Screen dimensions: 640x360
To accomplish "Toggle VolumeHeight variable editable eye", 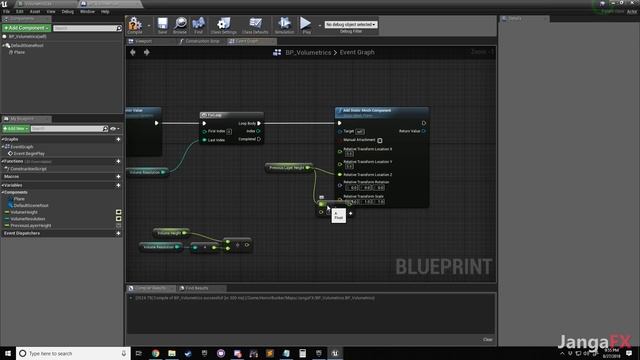I will pos(118,212).
